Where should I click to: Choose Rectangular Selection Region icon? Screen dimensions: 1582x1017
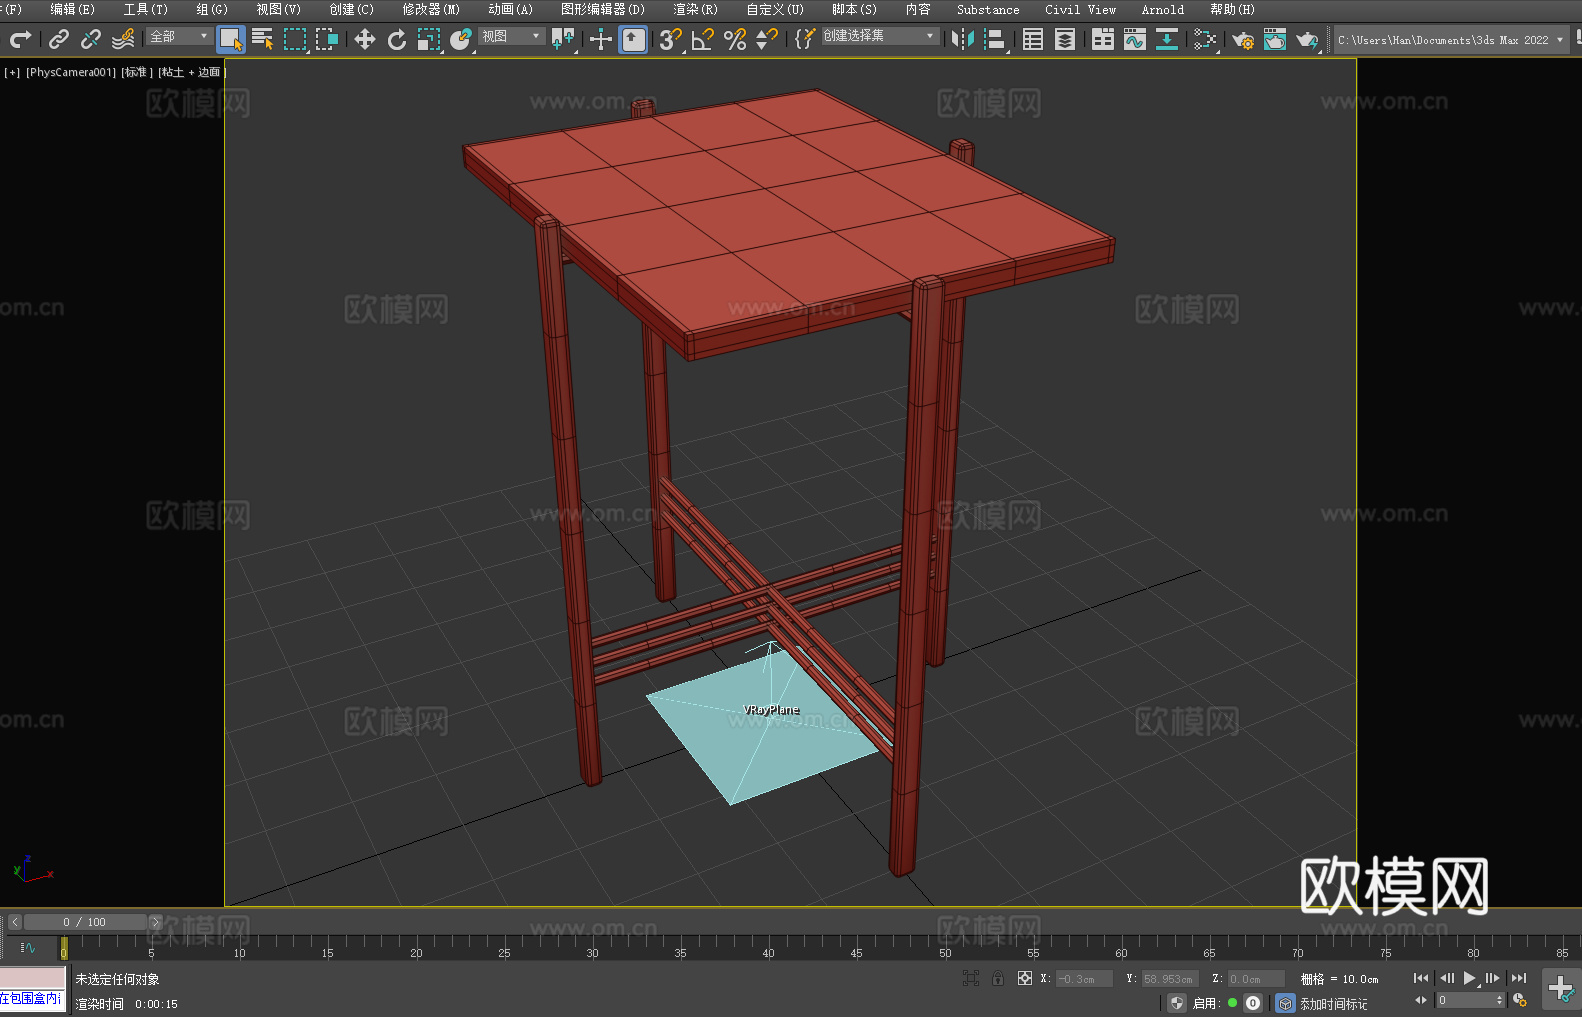tap(295, 39)
